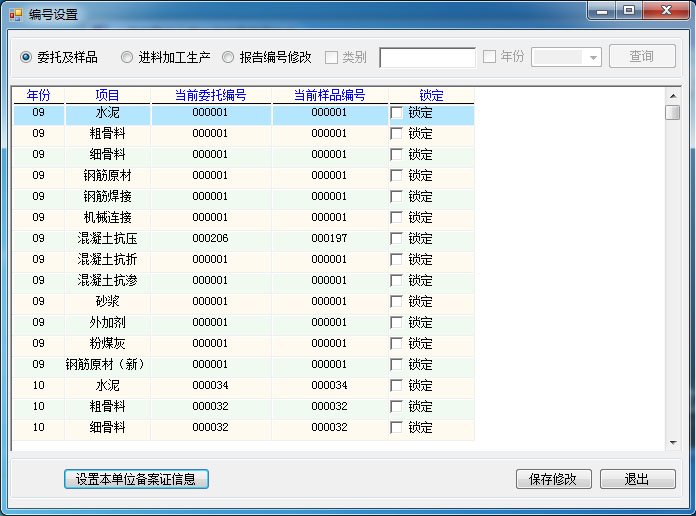Lock the 混凝土抗压 row checkbox

click(x=397, y=239)
